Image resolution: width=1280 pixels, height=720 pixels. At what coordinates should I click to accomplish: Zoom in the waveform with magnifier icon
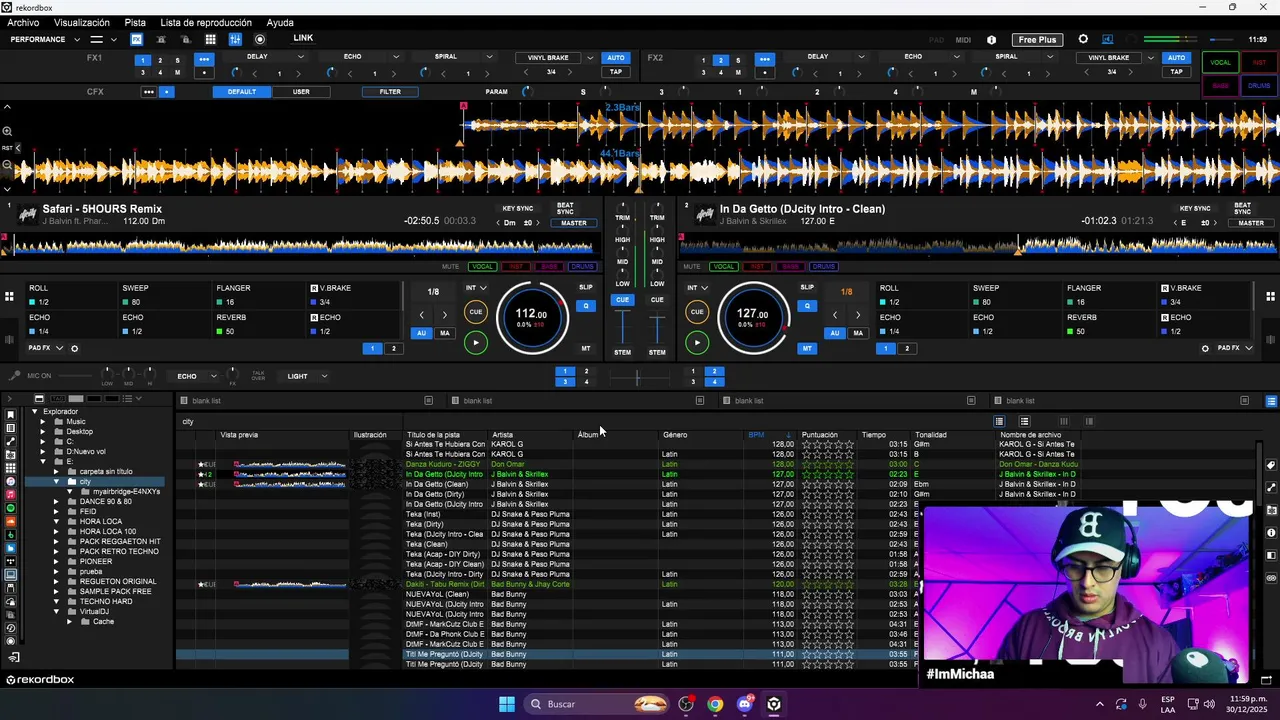pyautogui.click(x=7, y=131)
